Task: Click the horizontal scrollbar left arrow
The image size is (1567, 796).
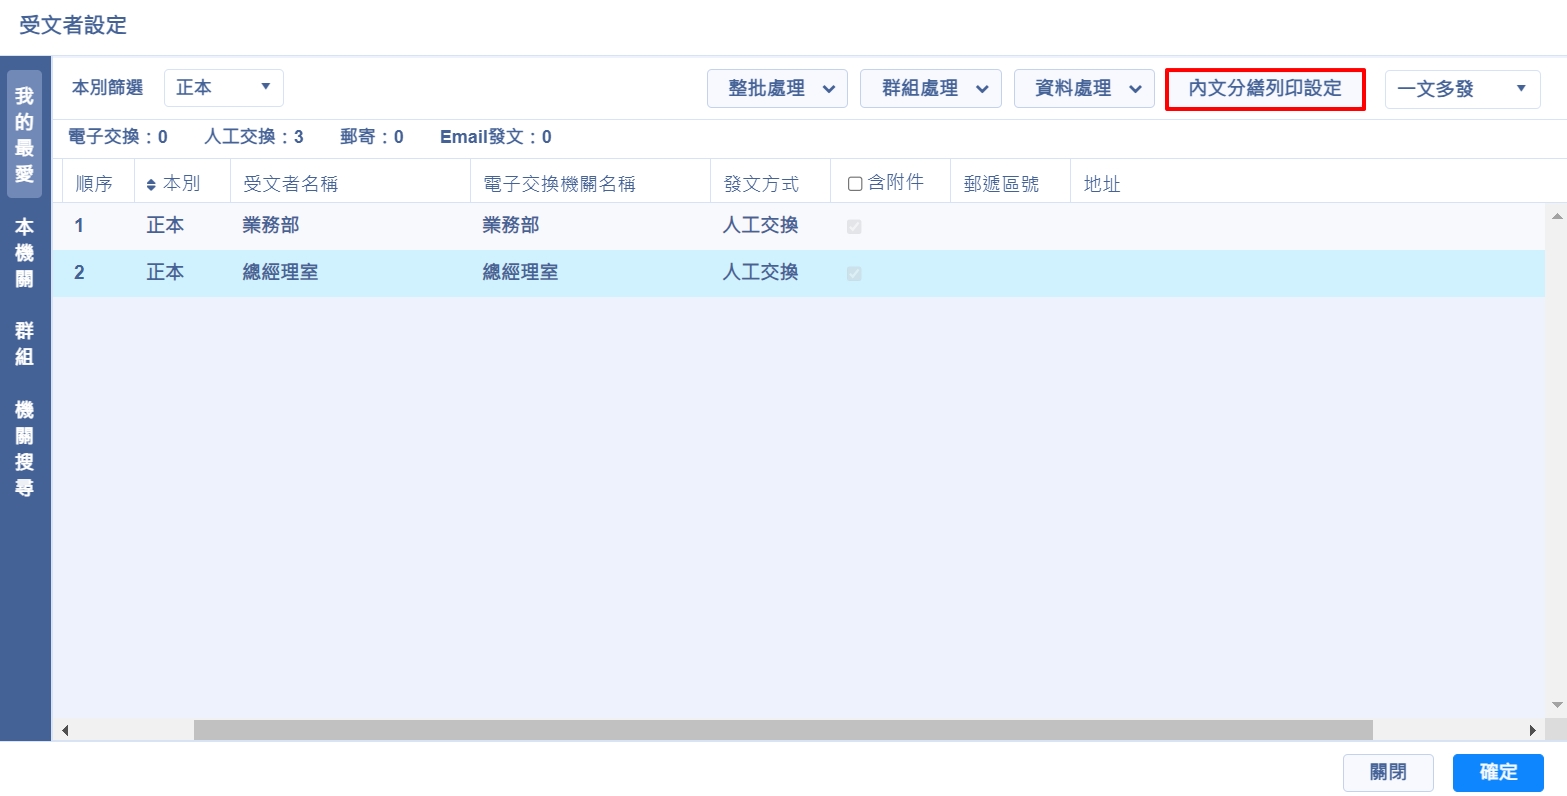Action: (65, 730)
